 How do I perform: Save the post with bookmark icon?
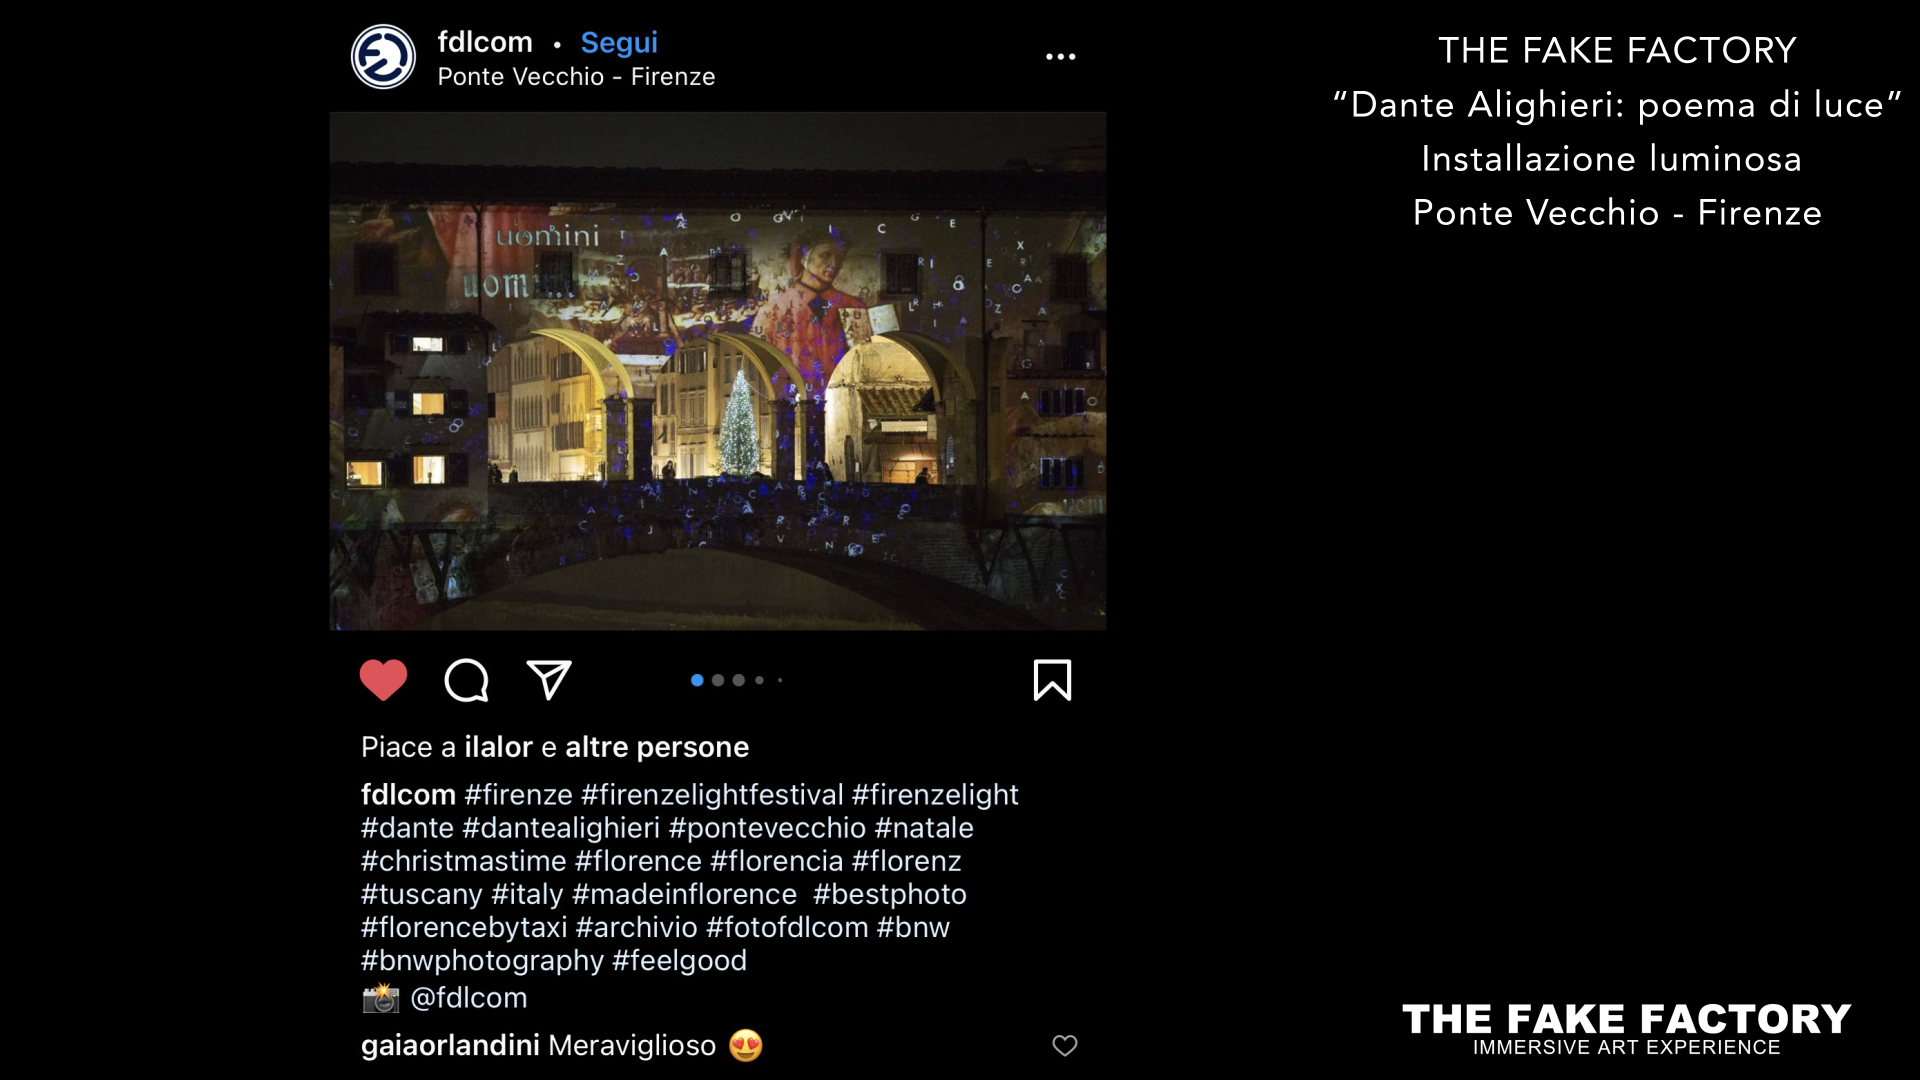coord(1052,680)
